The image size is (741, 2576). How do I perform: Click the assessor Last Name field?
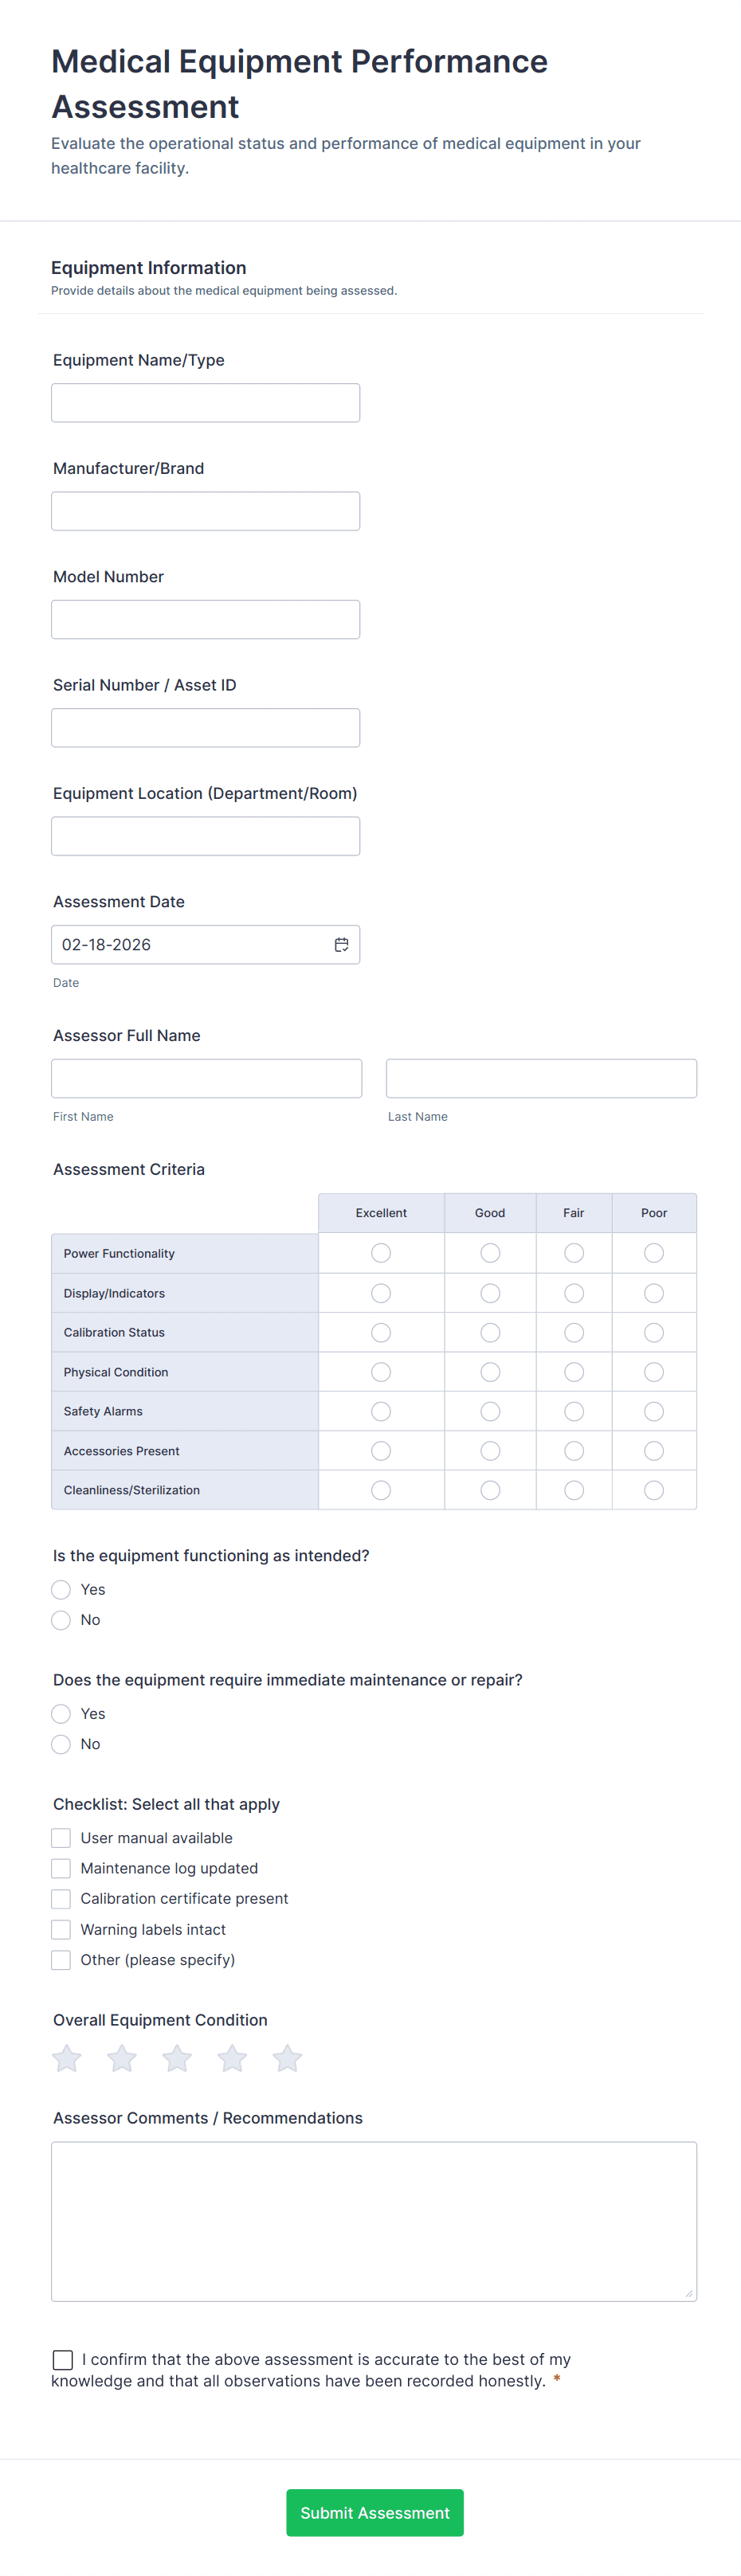(541, 1078)
